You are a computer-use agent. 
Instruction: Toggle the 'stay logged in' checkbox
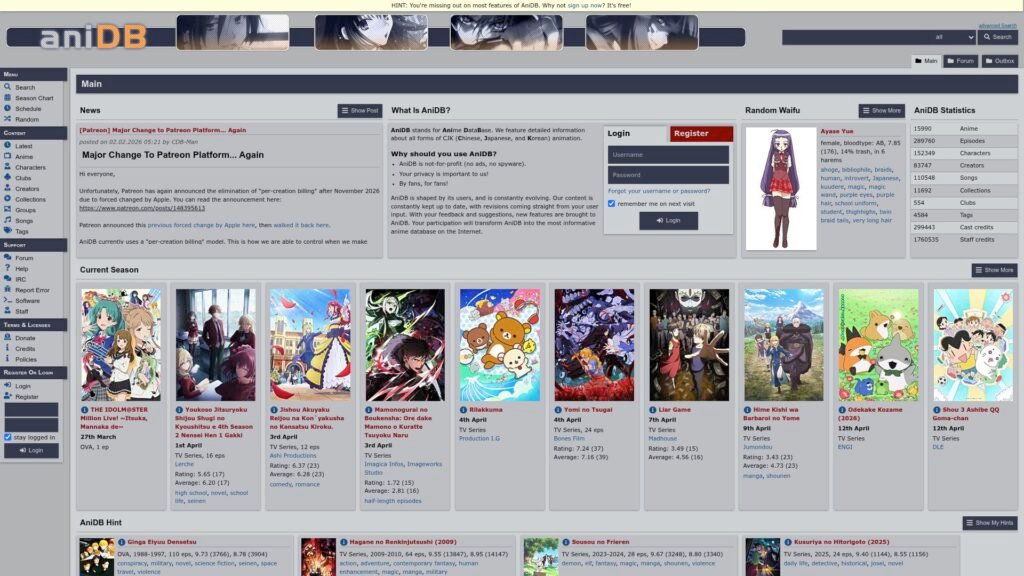tap(9, 437)
